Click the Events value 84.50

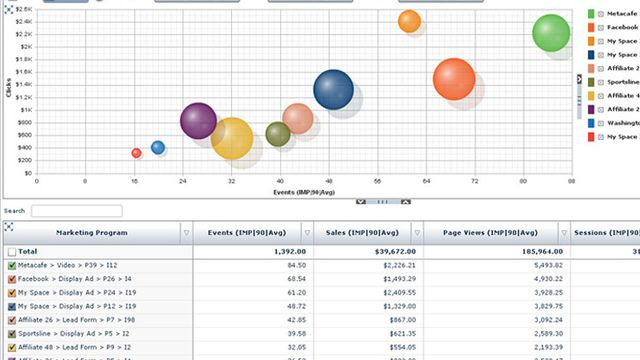point(296,266)
